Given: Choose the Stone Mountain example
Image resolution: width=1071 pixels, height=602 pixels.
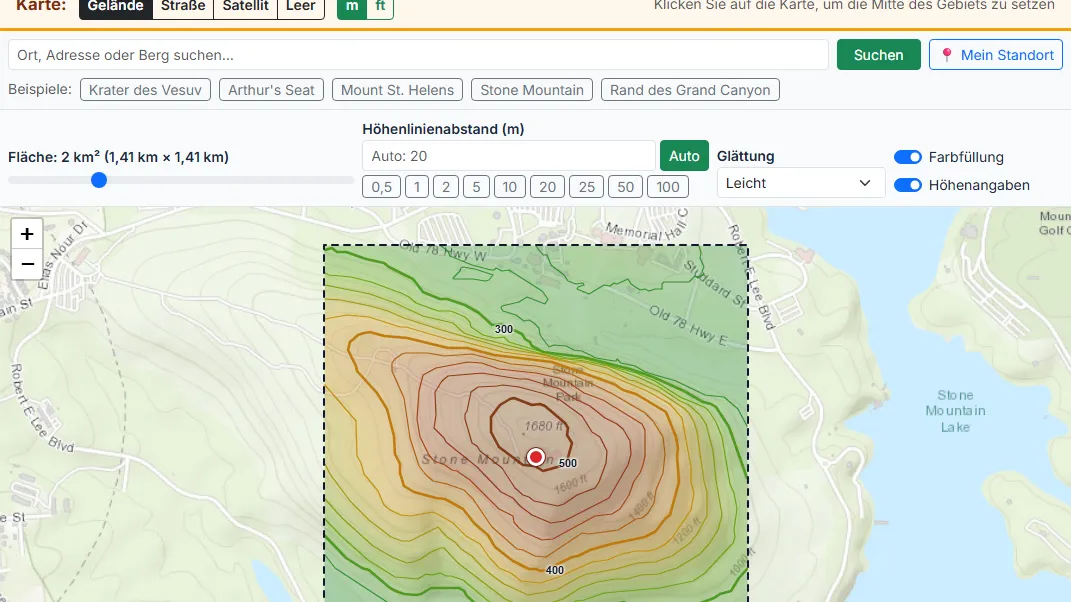Looking at the screenshot, I should point(531,90).
